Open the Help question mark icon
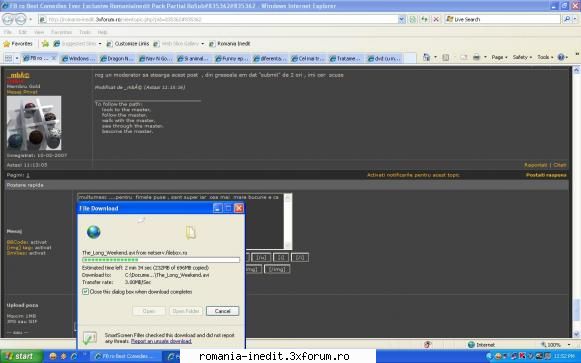 [561, 57]
